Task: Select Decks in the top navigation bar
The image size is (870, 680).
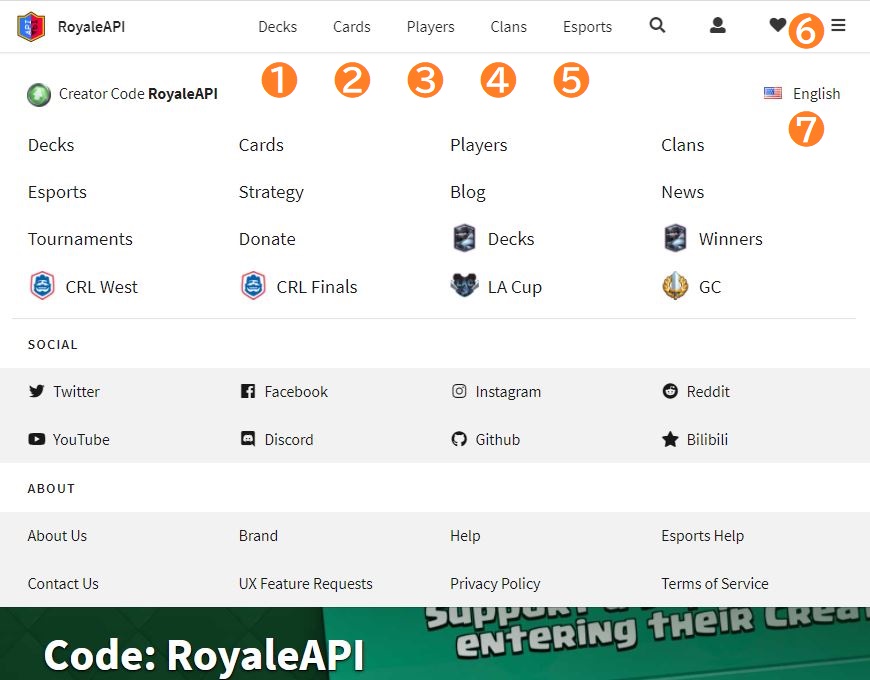Action: click(277, 27)
